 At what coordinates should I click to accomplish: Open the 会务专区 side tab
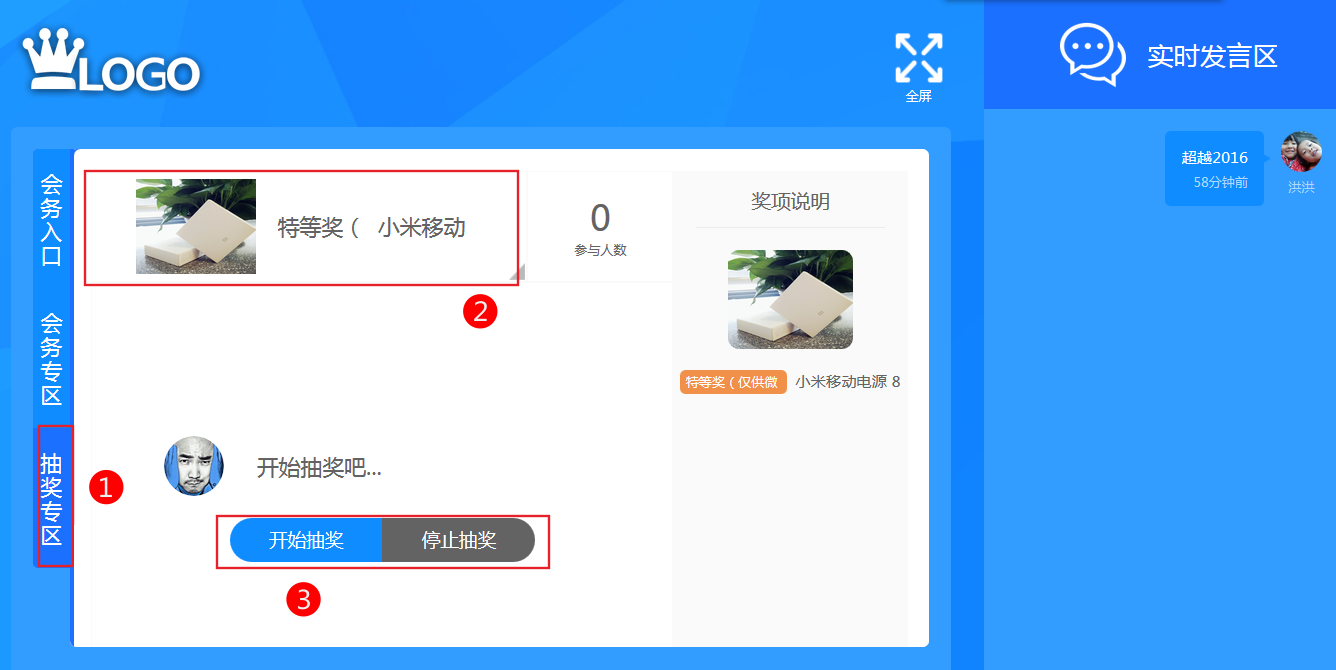(52, 359)
